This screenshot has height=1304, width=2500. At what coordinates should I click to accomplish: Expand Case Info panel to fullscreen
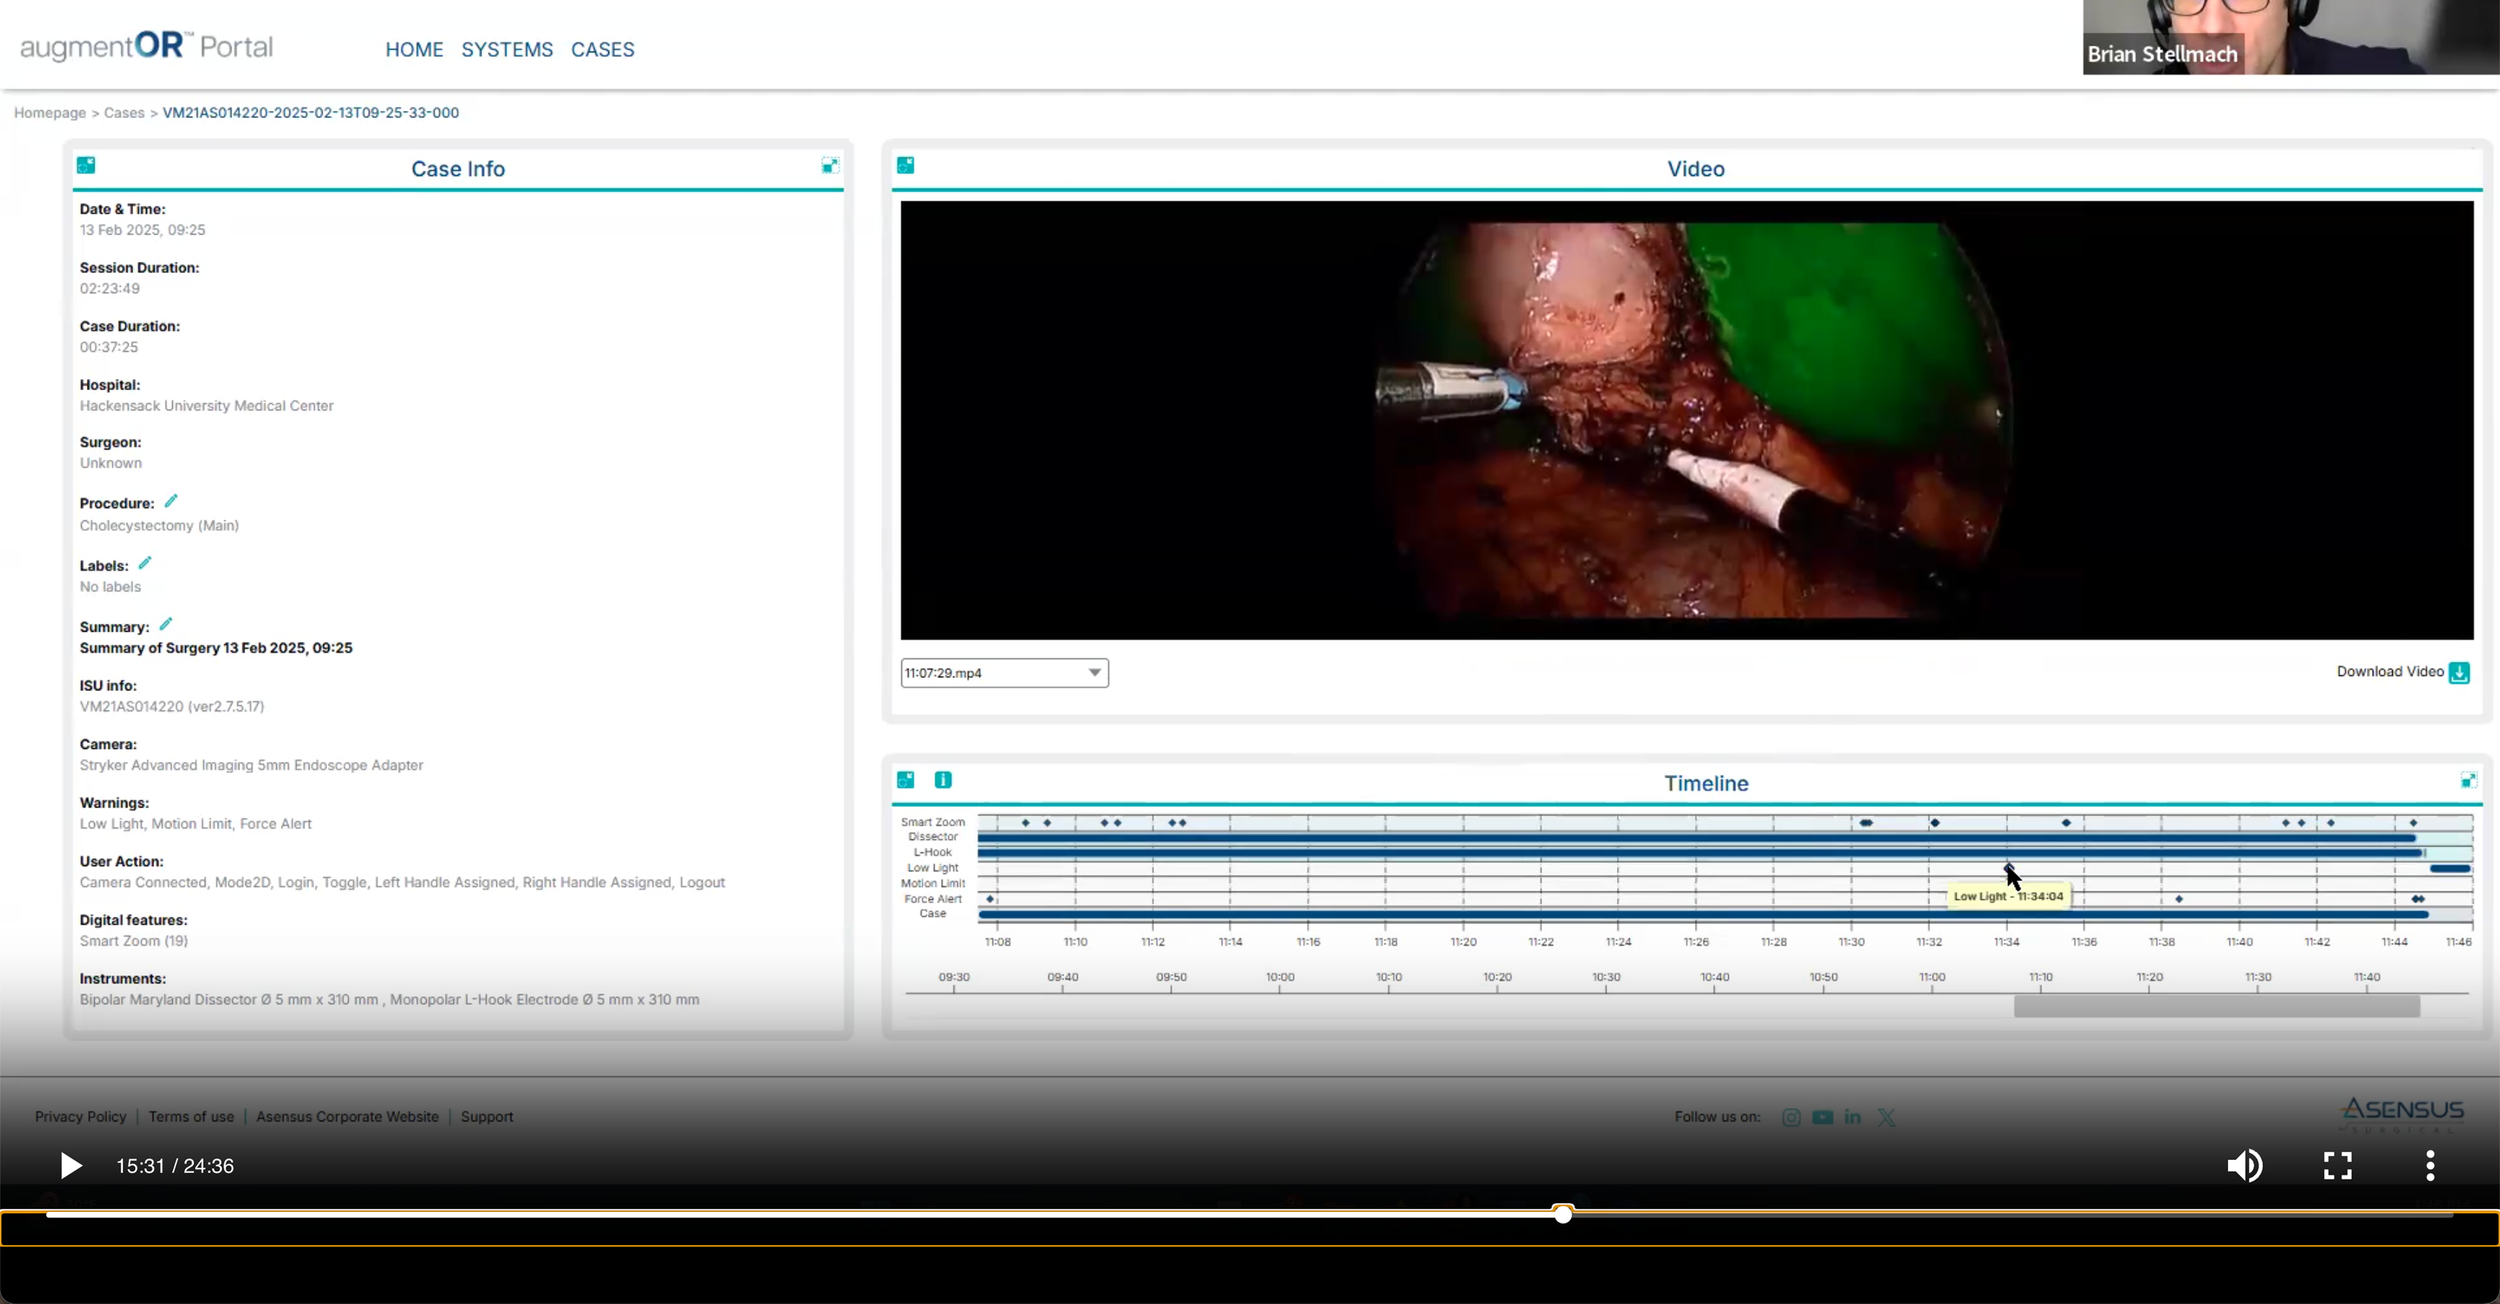tap(830, 166)
